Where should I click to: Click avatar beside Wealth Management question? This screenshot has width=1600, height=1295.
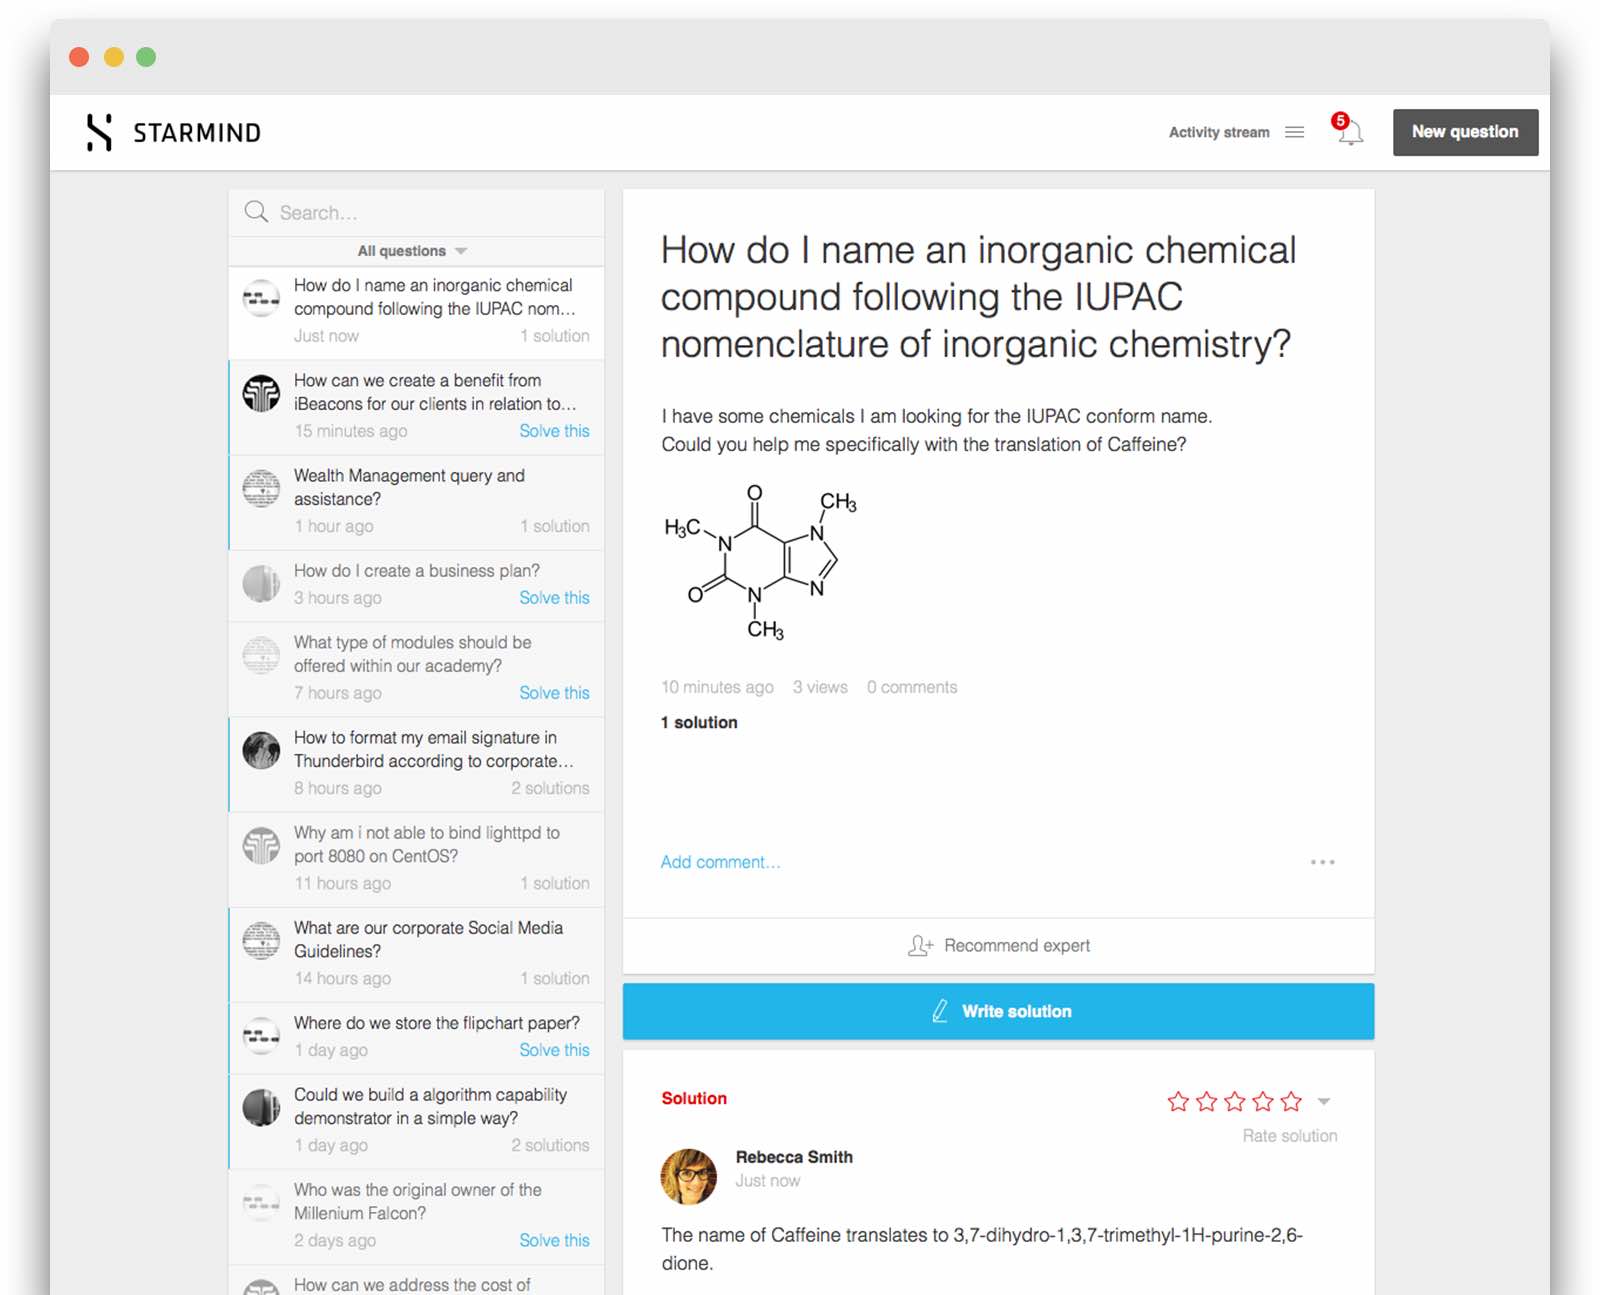pos(261,488)
